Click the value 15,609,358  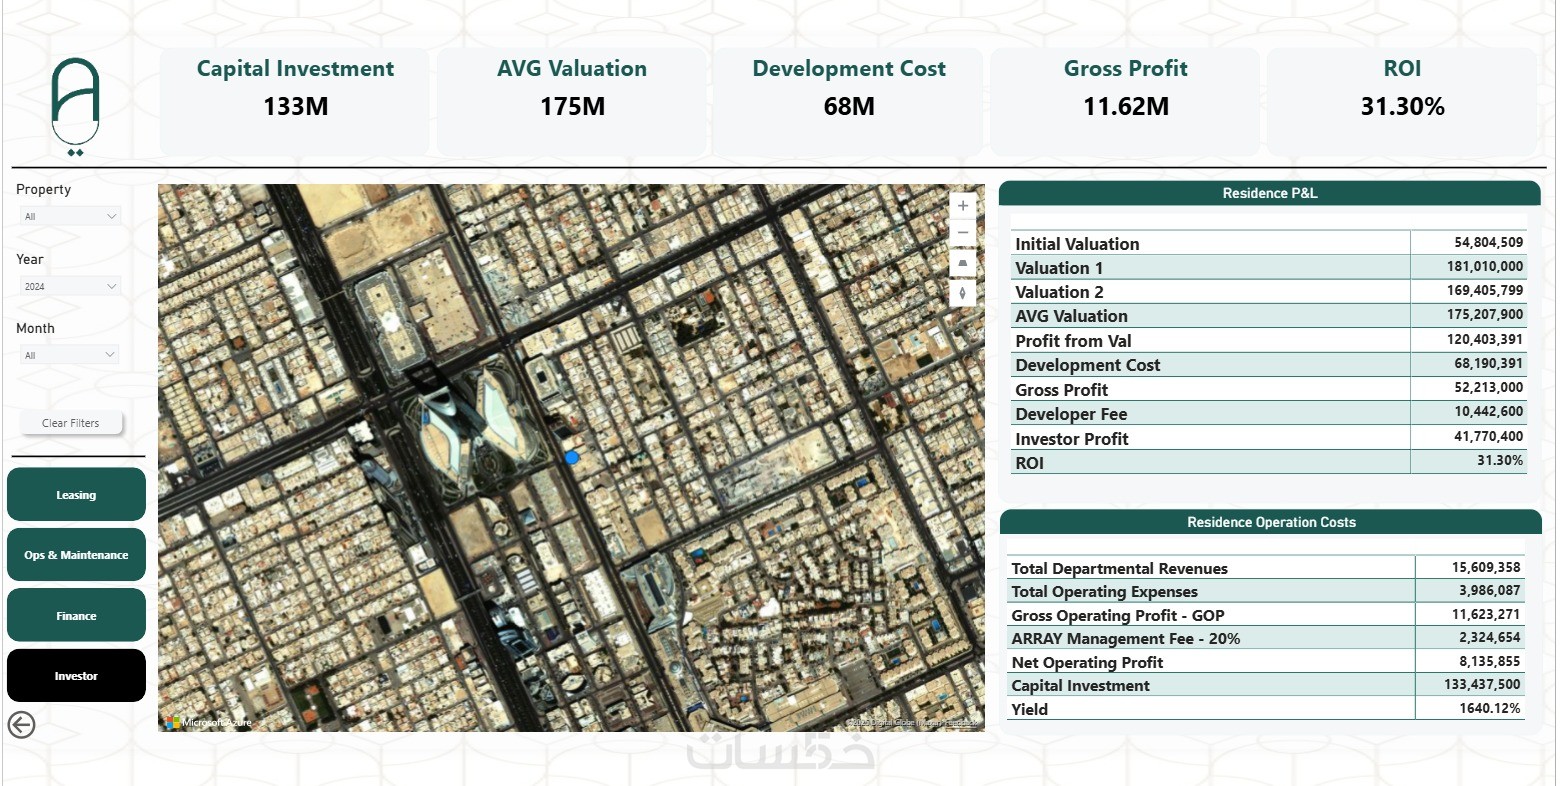click(x=1486, y=568)
